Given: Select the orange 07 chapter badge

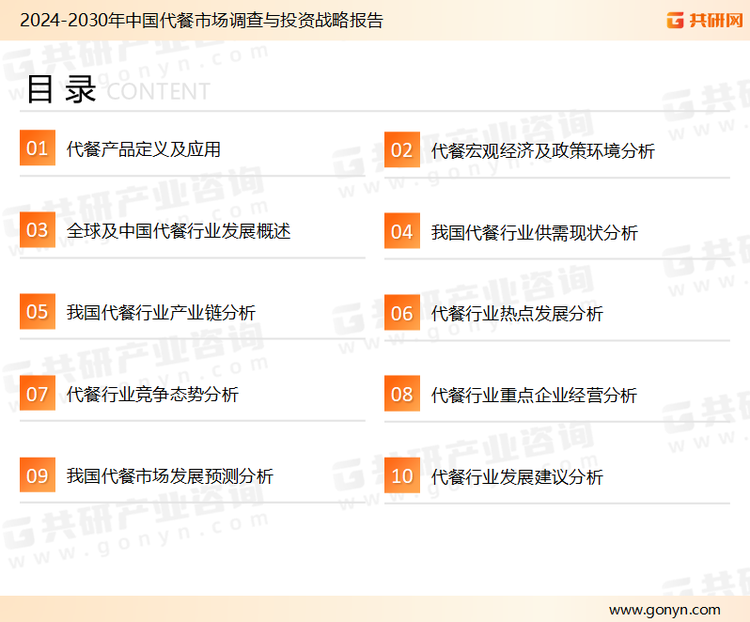Looking at the screenshot, I should coord(37,393).
